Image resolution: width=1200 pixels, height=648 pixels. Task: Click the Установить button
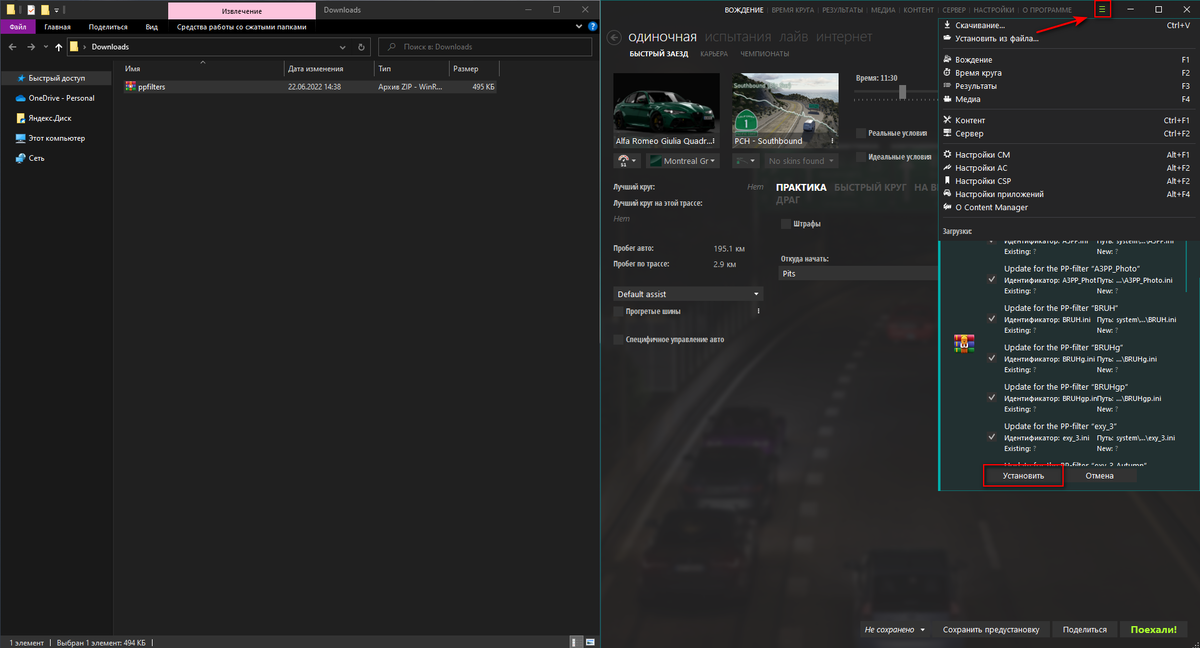click(1023, 476)
